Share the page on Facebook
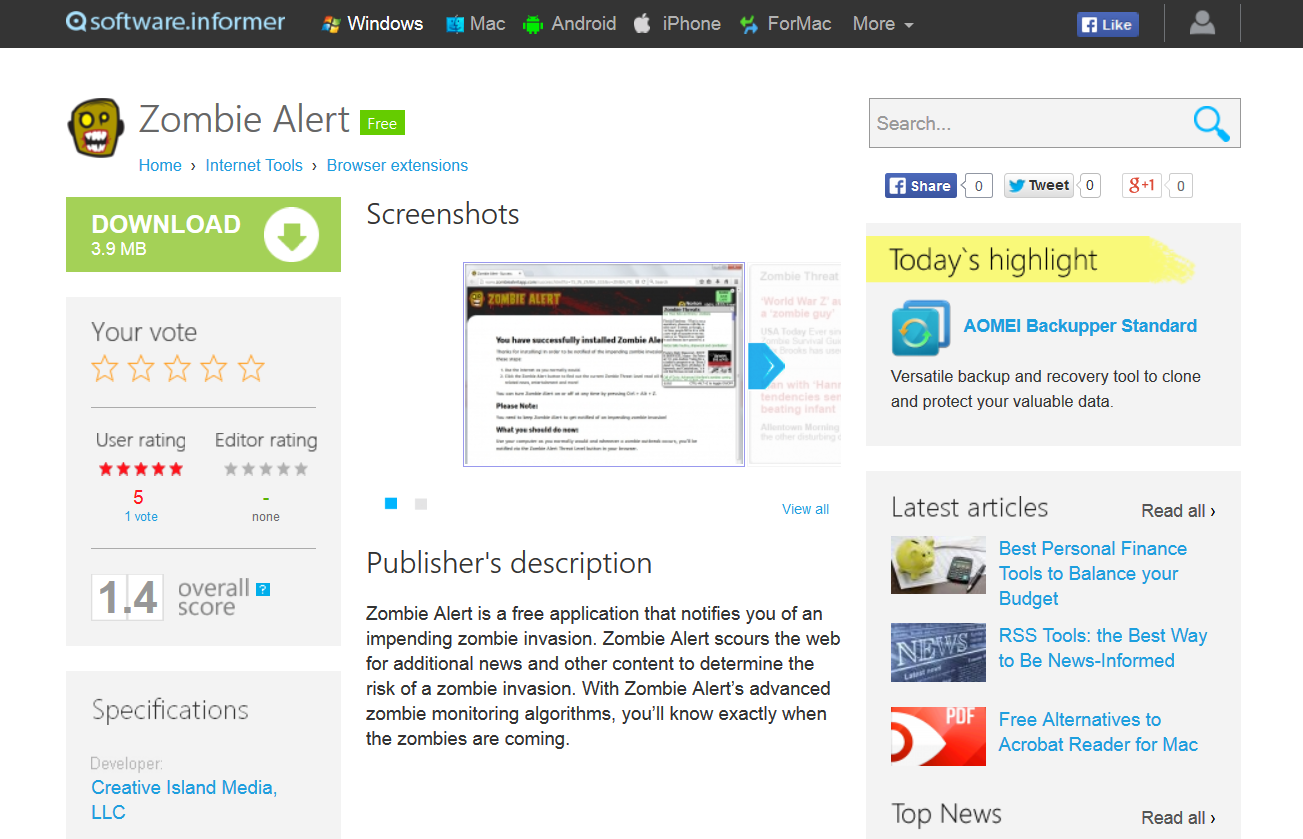 pos(920,185)
